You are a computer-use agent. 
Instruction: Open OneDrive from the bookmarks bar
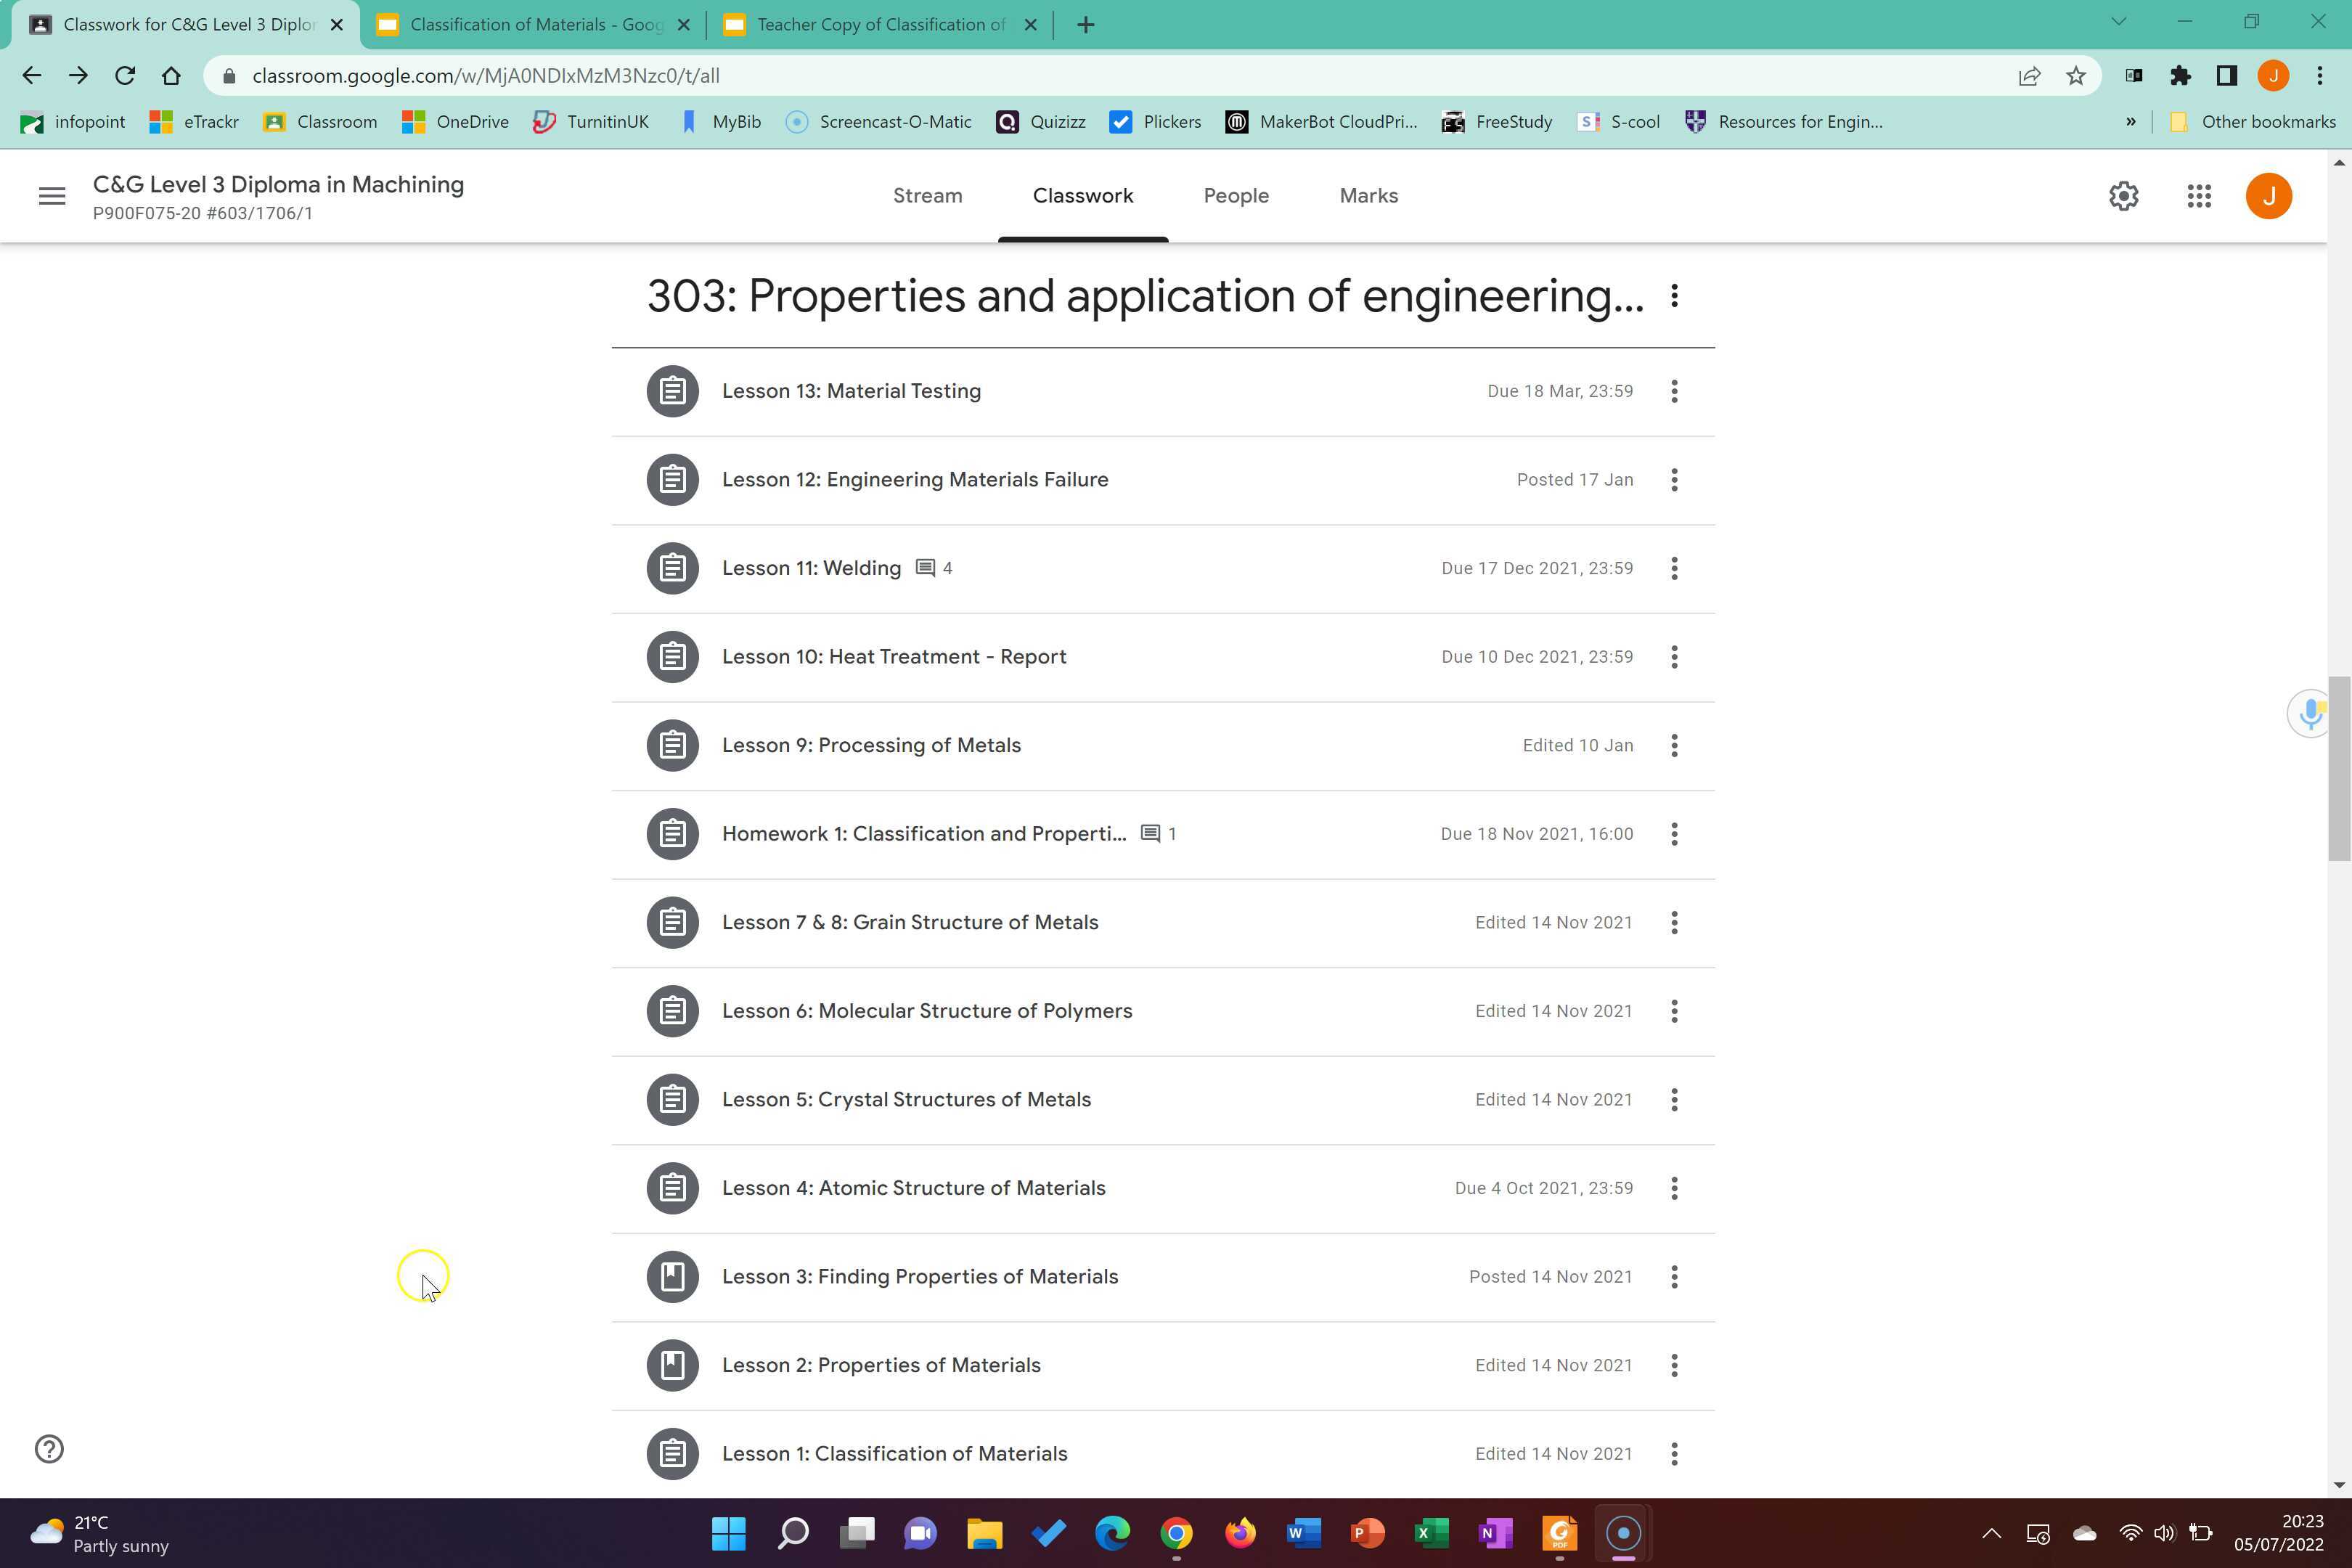tap(456, 121)
